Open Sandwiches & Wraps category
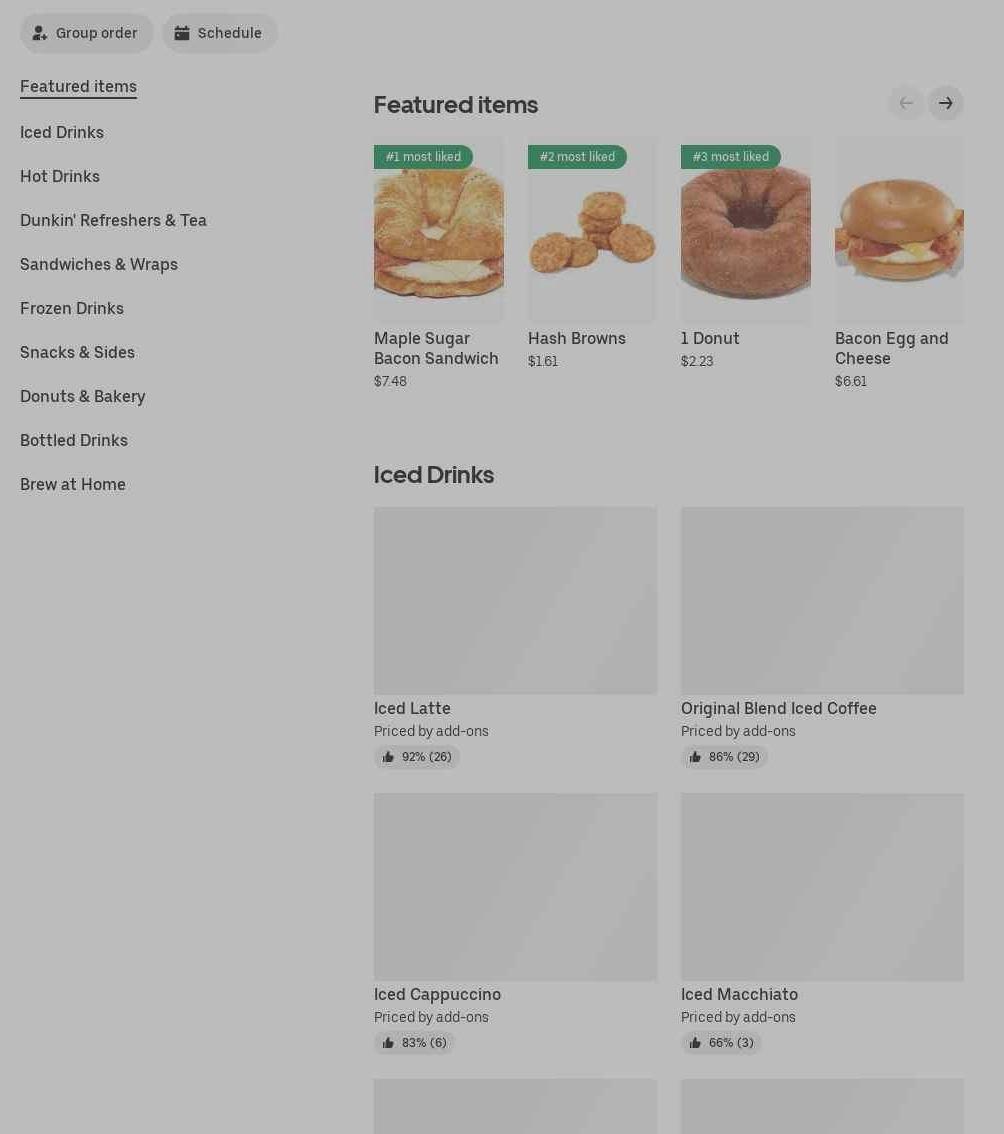 tap(99, 265)
